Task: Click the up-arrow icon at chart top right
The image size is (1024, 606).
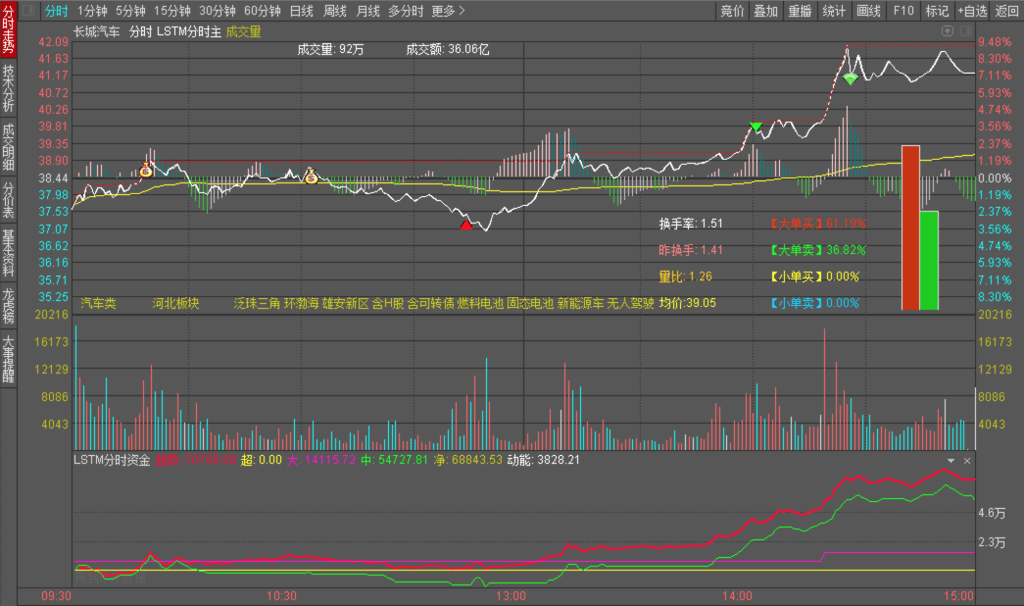Action: pyautogui.click(x=947, y=31)
